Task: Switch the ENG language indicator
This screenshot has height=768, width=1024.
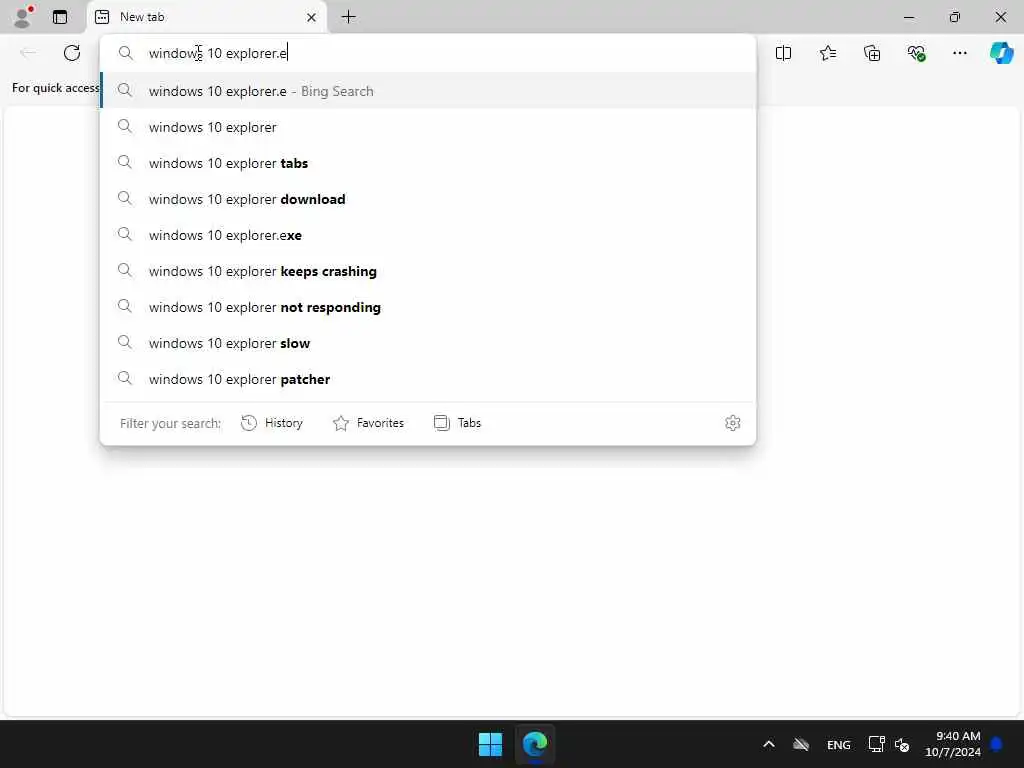Action: pyautogui.click(x=839, y=744)
